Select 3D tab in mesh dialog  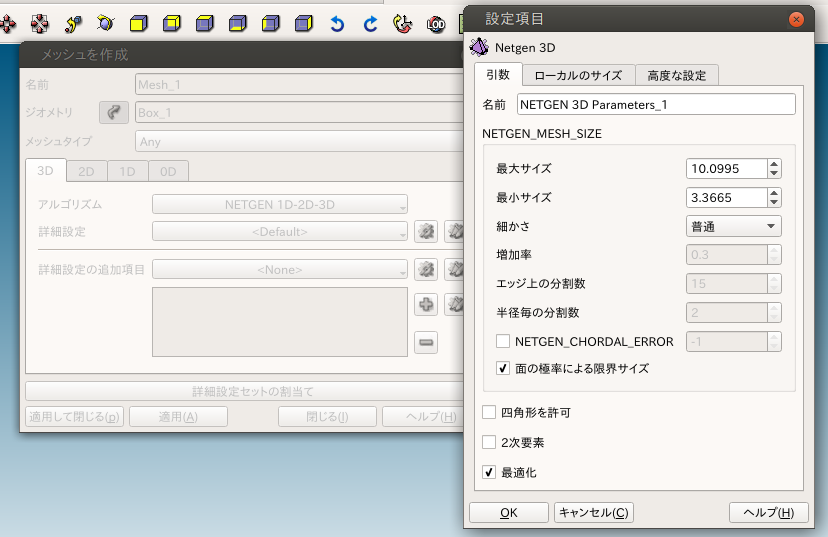(x=45, y=171)
